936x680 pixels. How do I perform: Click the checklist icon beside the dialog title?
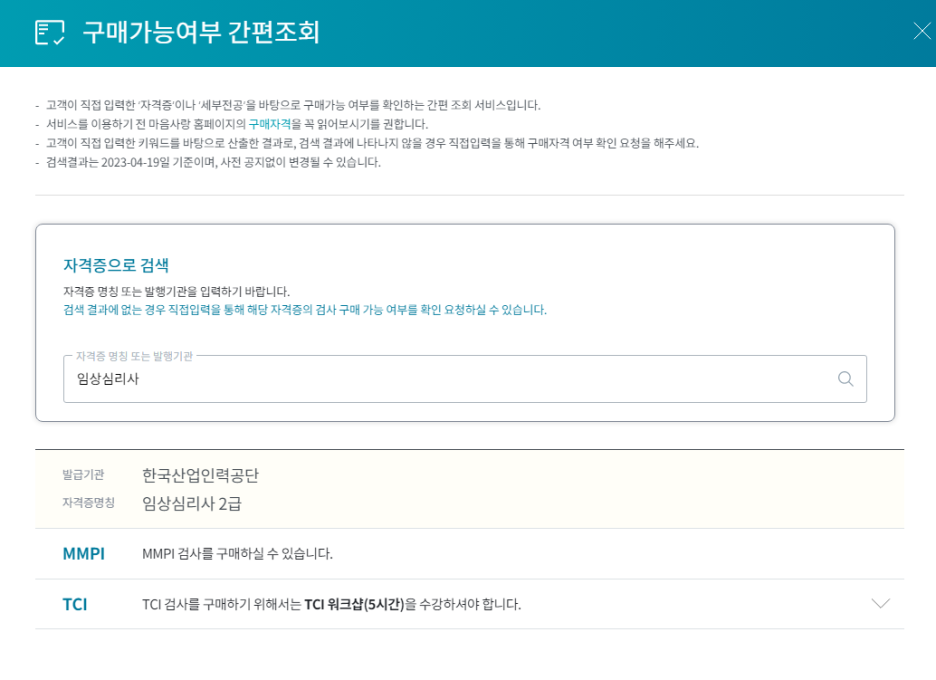click(x=50, y=32)
